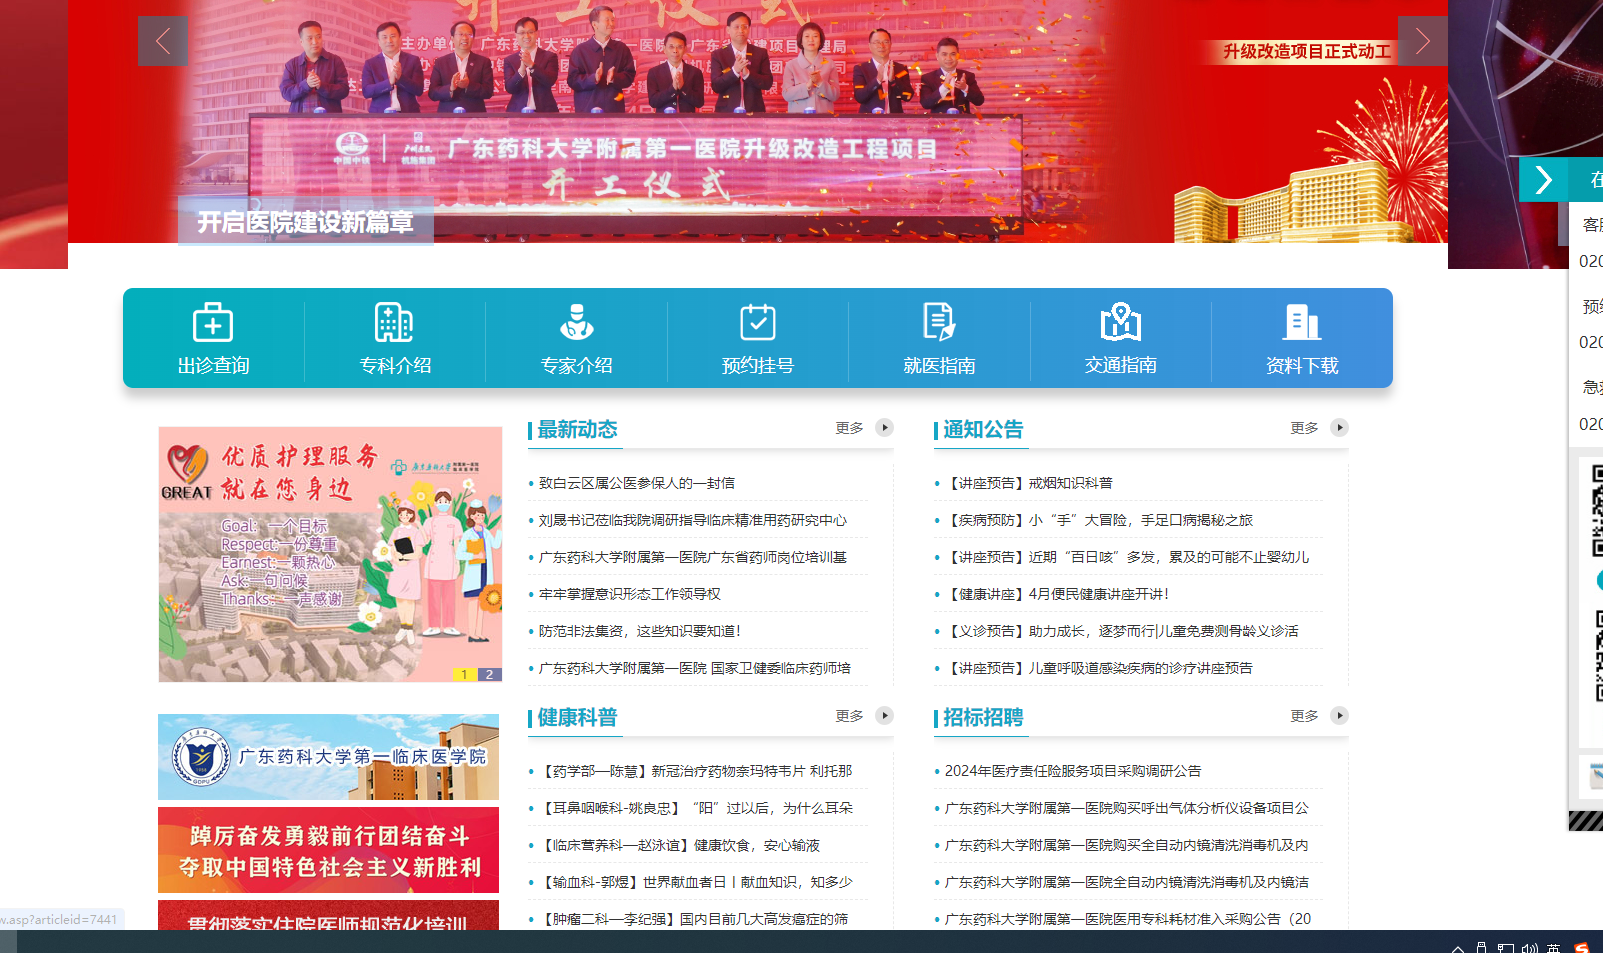The width and height of the screenshot is (1603, 953).
Task: Click the volume icon in system tray
Action: pos(1529,948)
